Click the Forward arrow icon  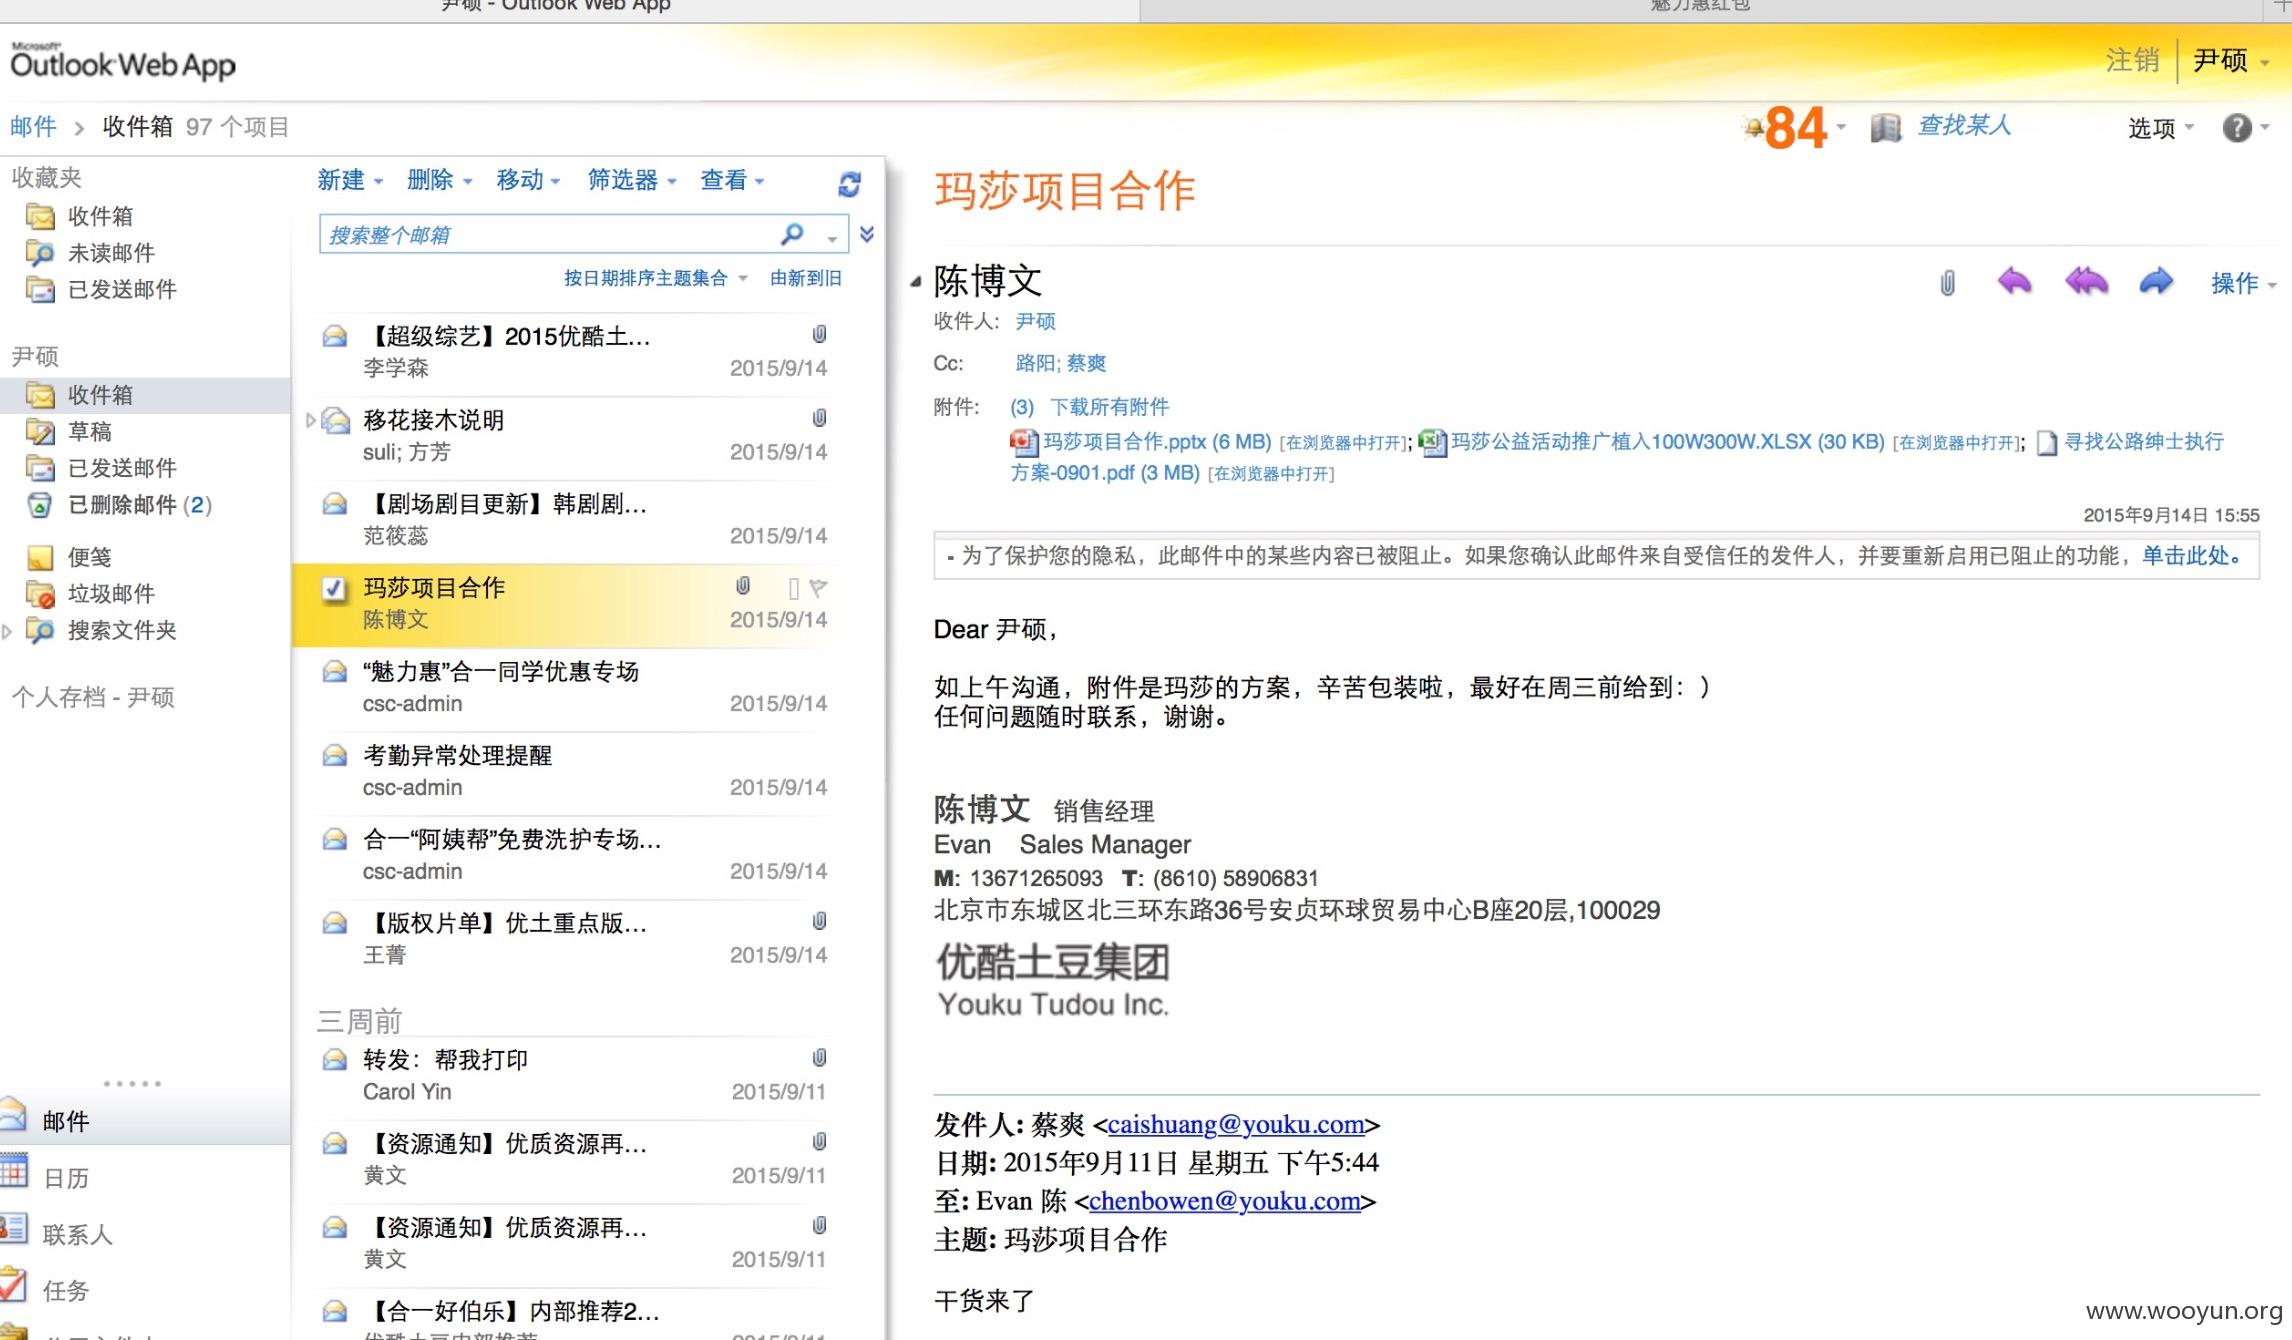2157,282
